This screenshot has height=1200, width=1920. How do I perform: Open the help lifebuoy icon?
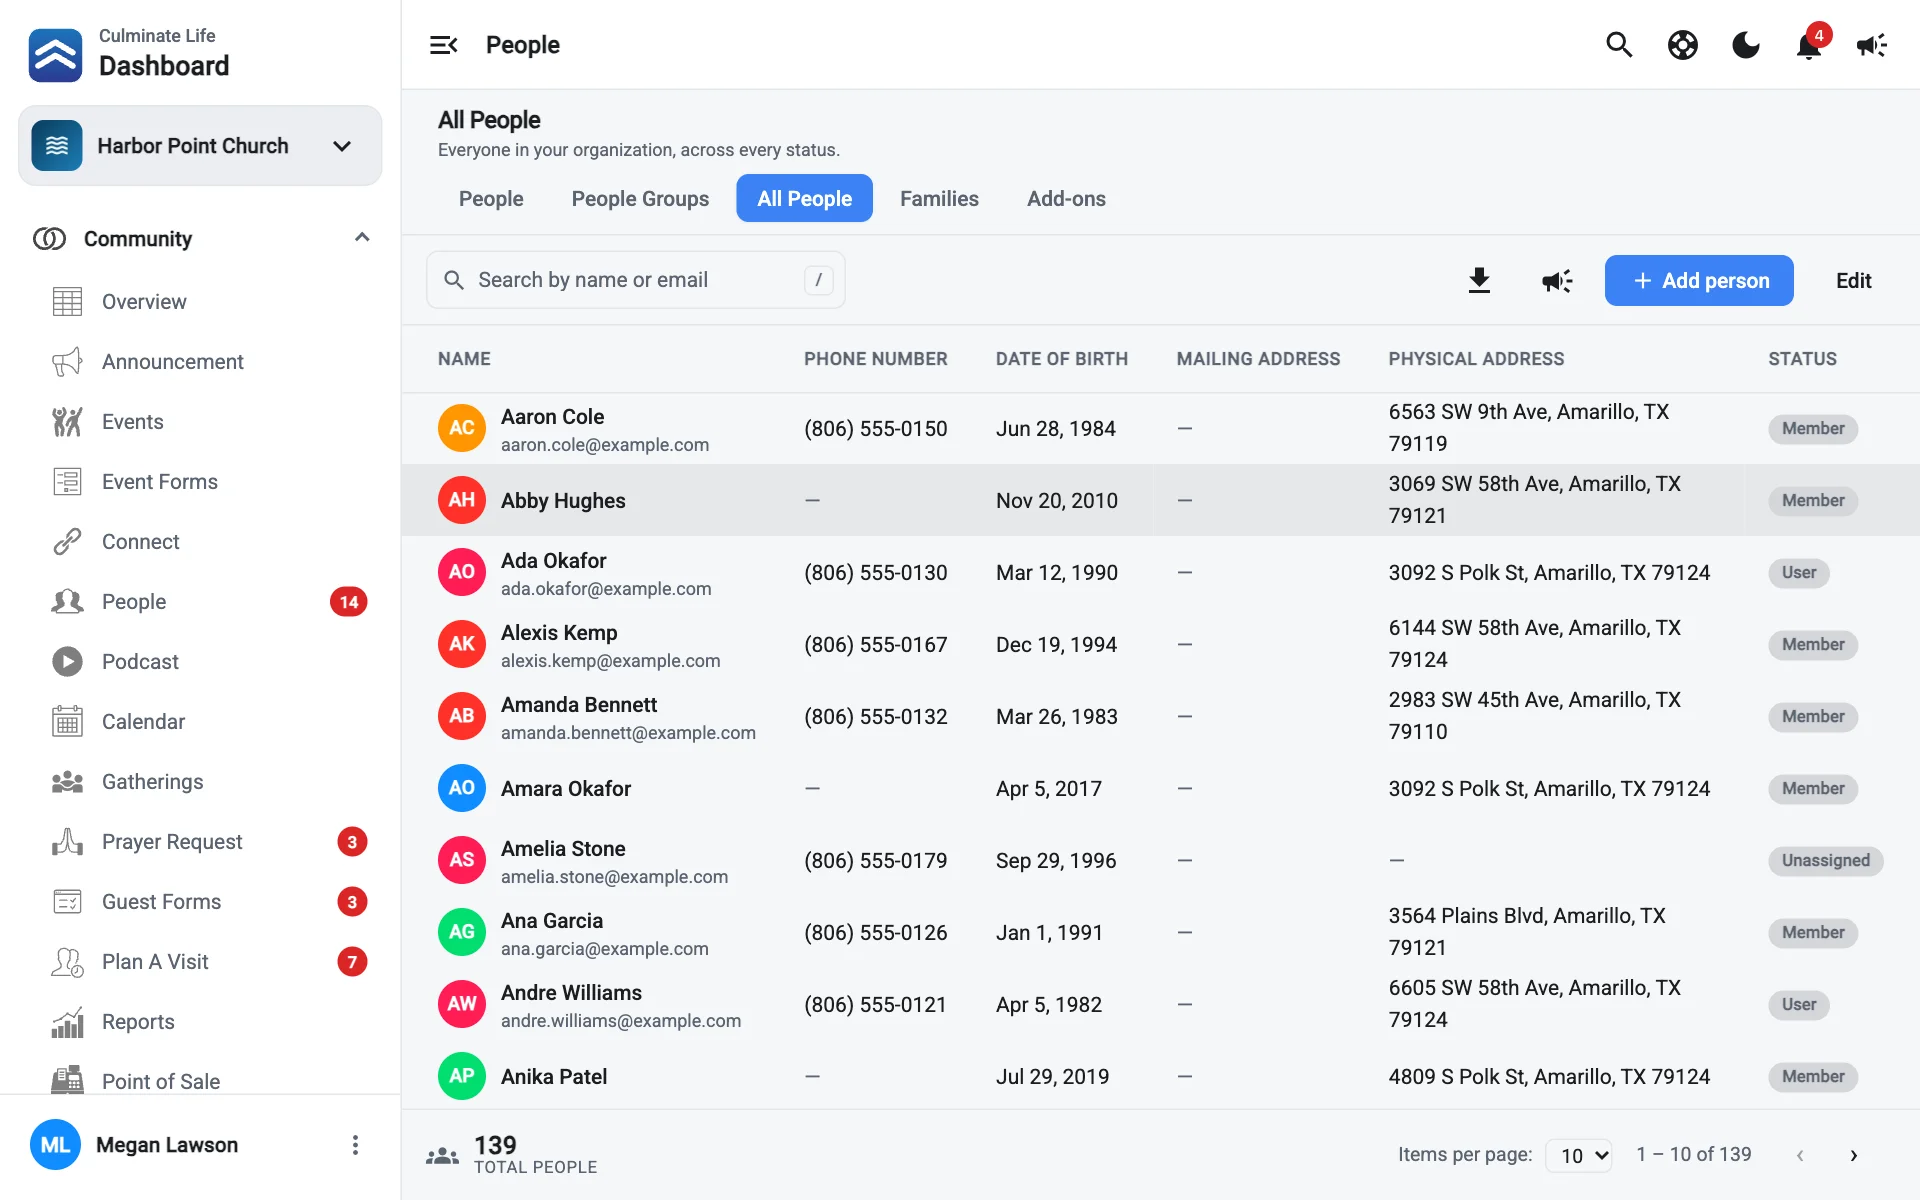pos(1683,45)
